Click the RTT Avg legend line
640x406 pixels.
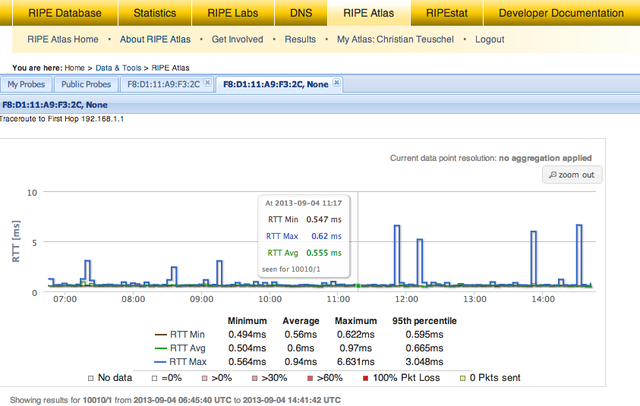point(161,348)
